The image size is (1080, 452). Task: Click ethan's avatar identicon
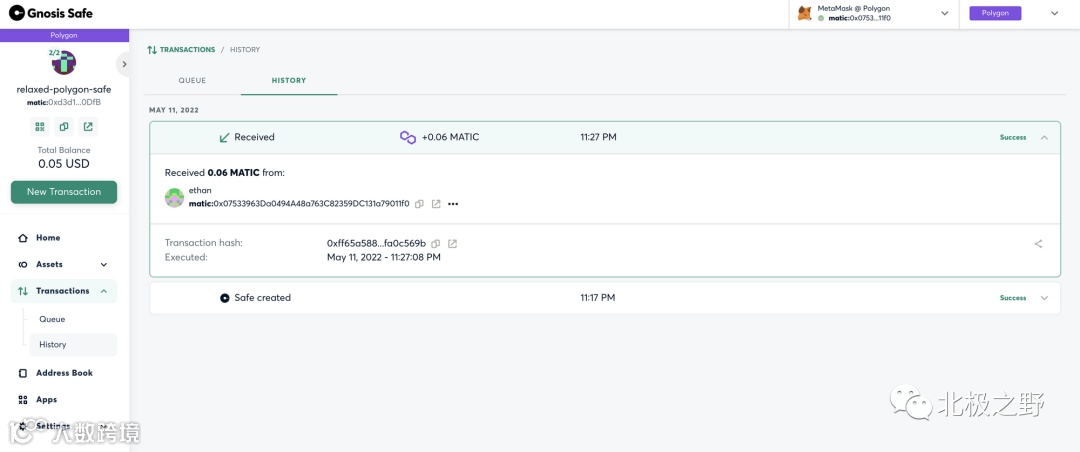pyautogui.click(x=174, y=198)
